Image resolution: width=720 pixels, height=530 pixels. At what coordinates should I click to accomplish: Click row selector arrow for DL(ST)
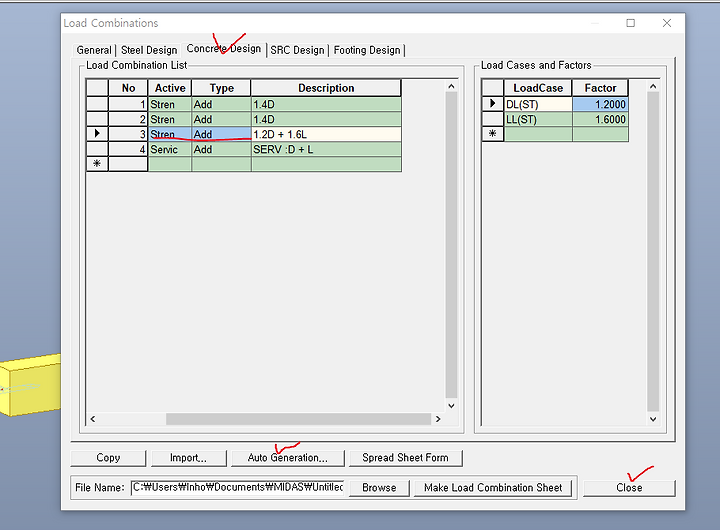493,104
